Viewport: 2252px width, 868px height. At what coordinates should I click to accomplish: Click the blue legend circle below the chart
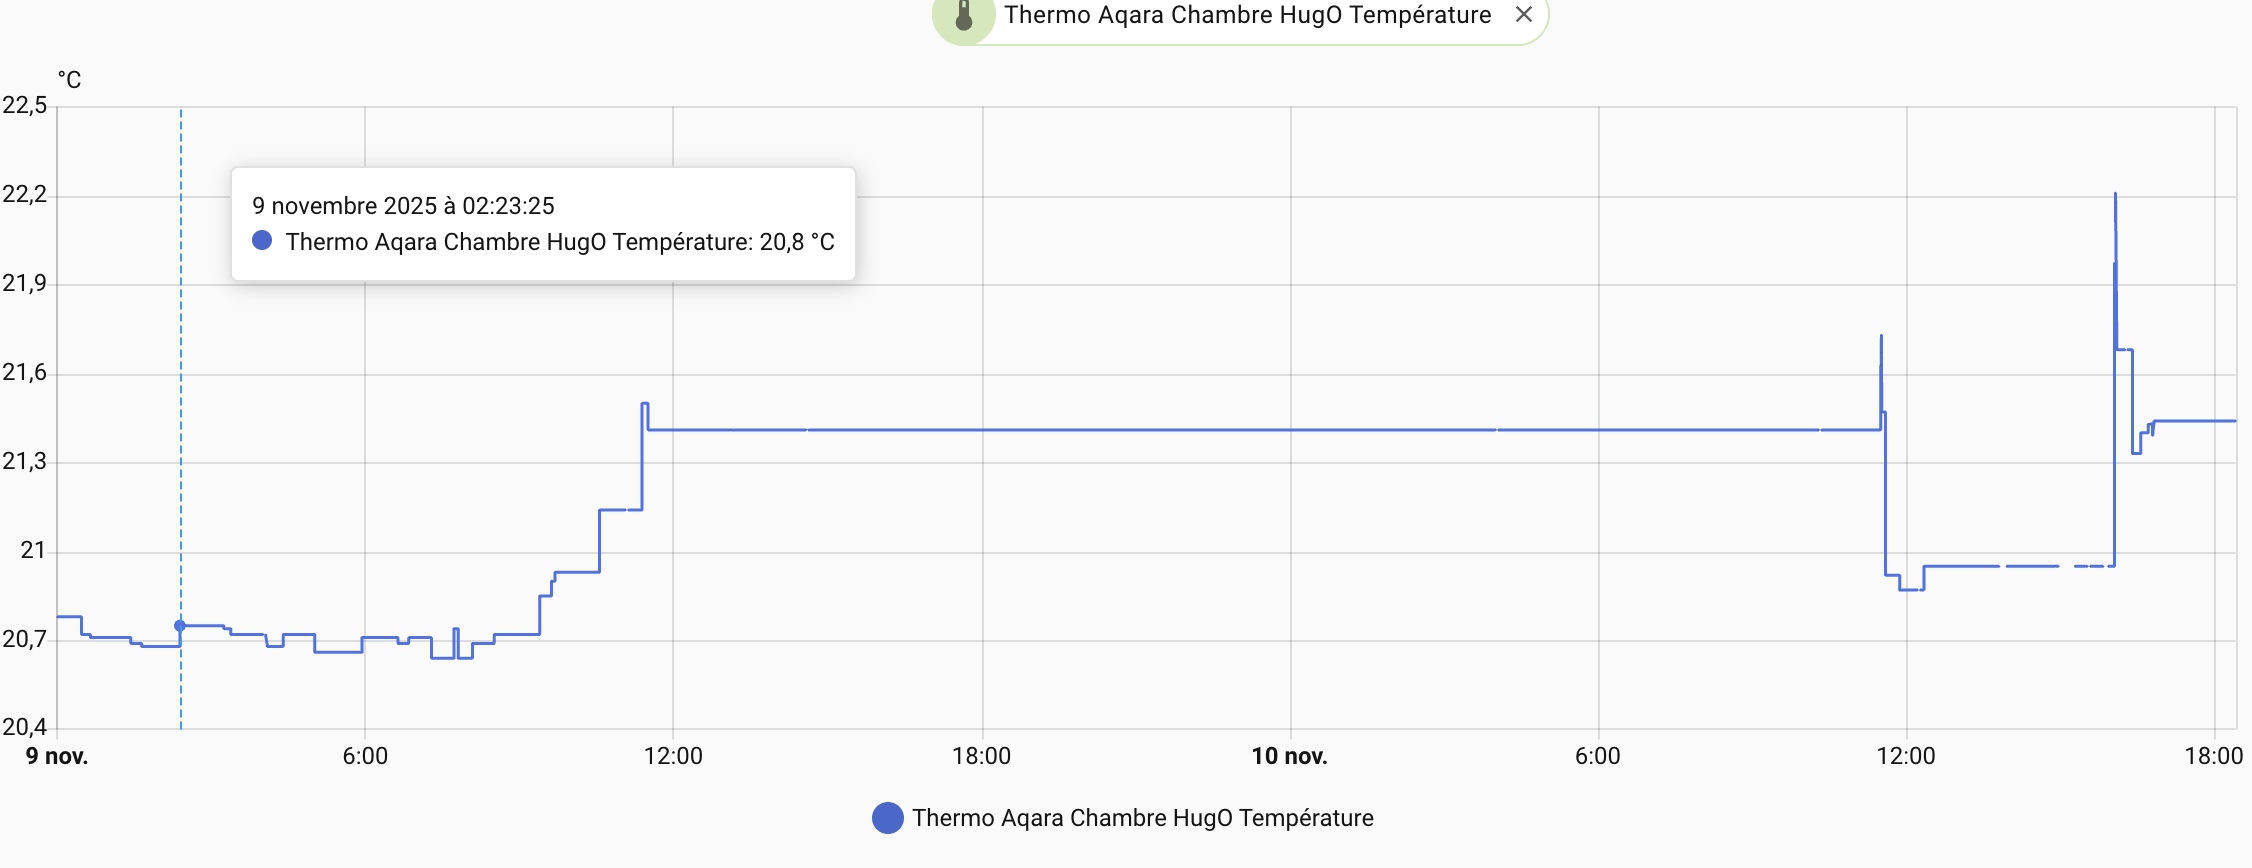pyautogui.click(x=887, y=818)
